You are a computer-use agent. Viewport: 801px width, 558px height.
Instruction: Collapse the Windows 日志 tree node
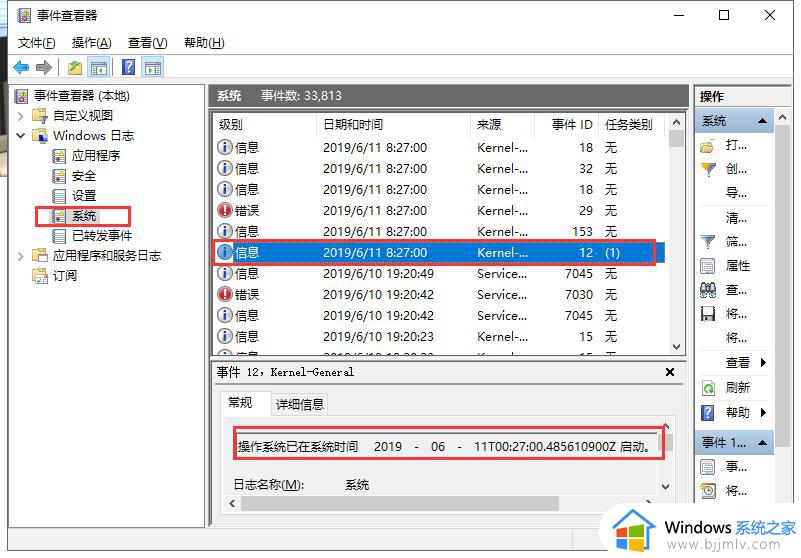(x=20, y=136)
